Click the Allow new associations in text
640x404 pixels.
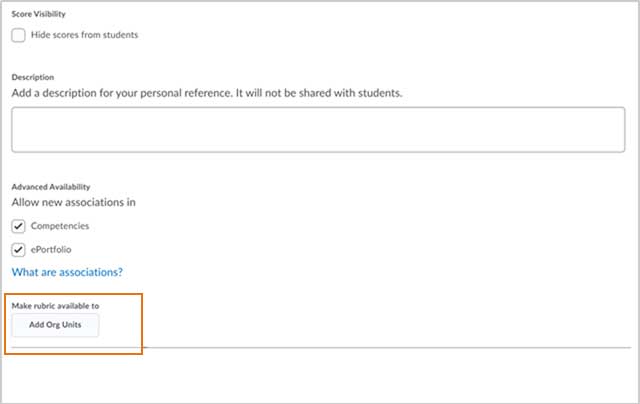73,202
